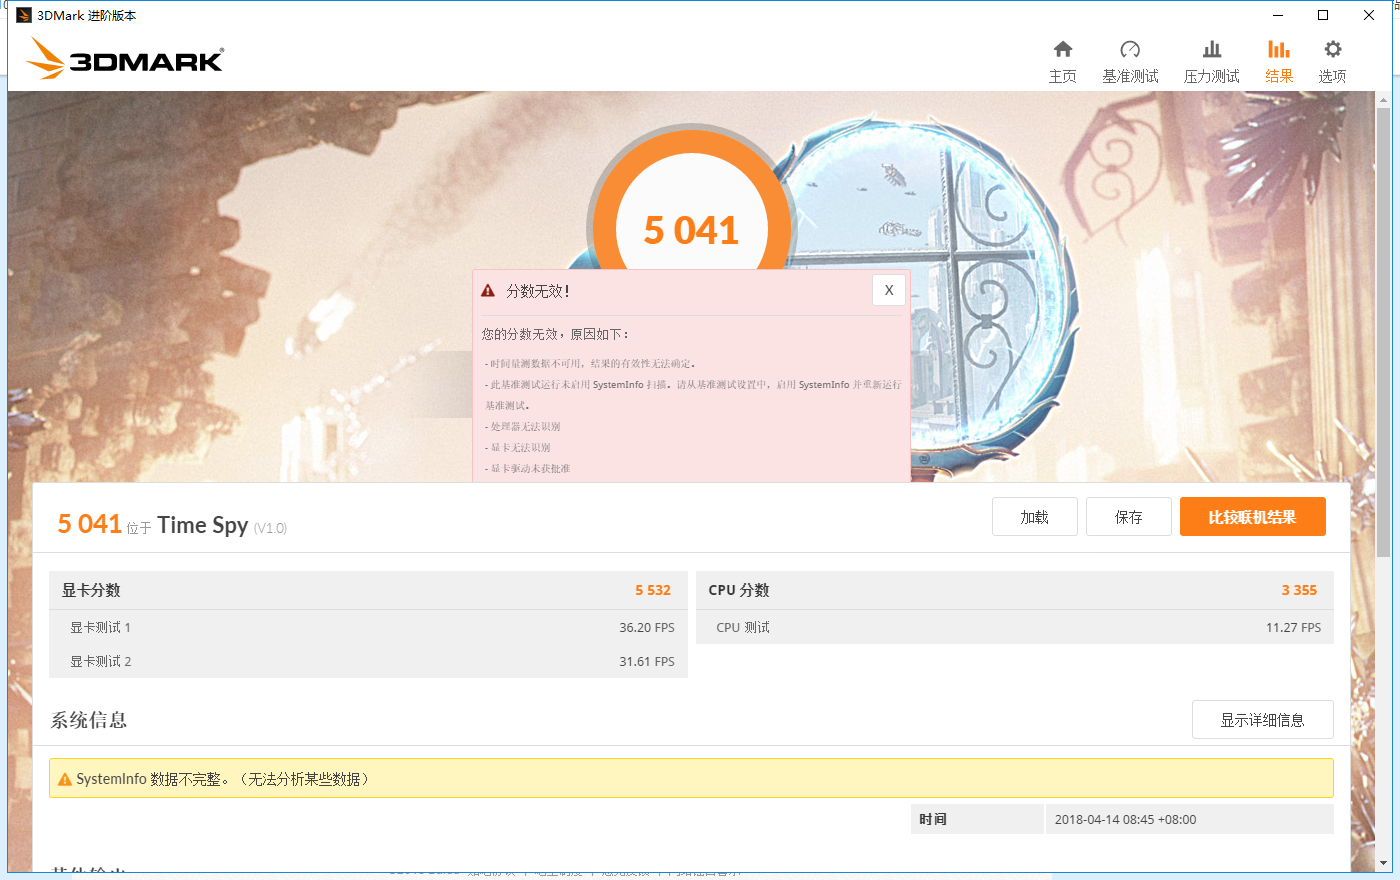
Task: Select the CPU 测试 row
Action: click(1015, 627)
